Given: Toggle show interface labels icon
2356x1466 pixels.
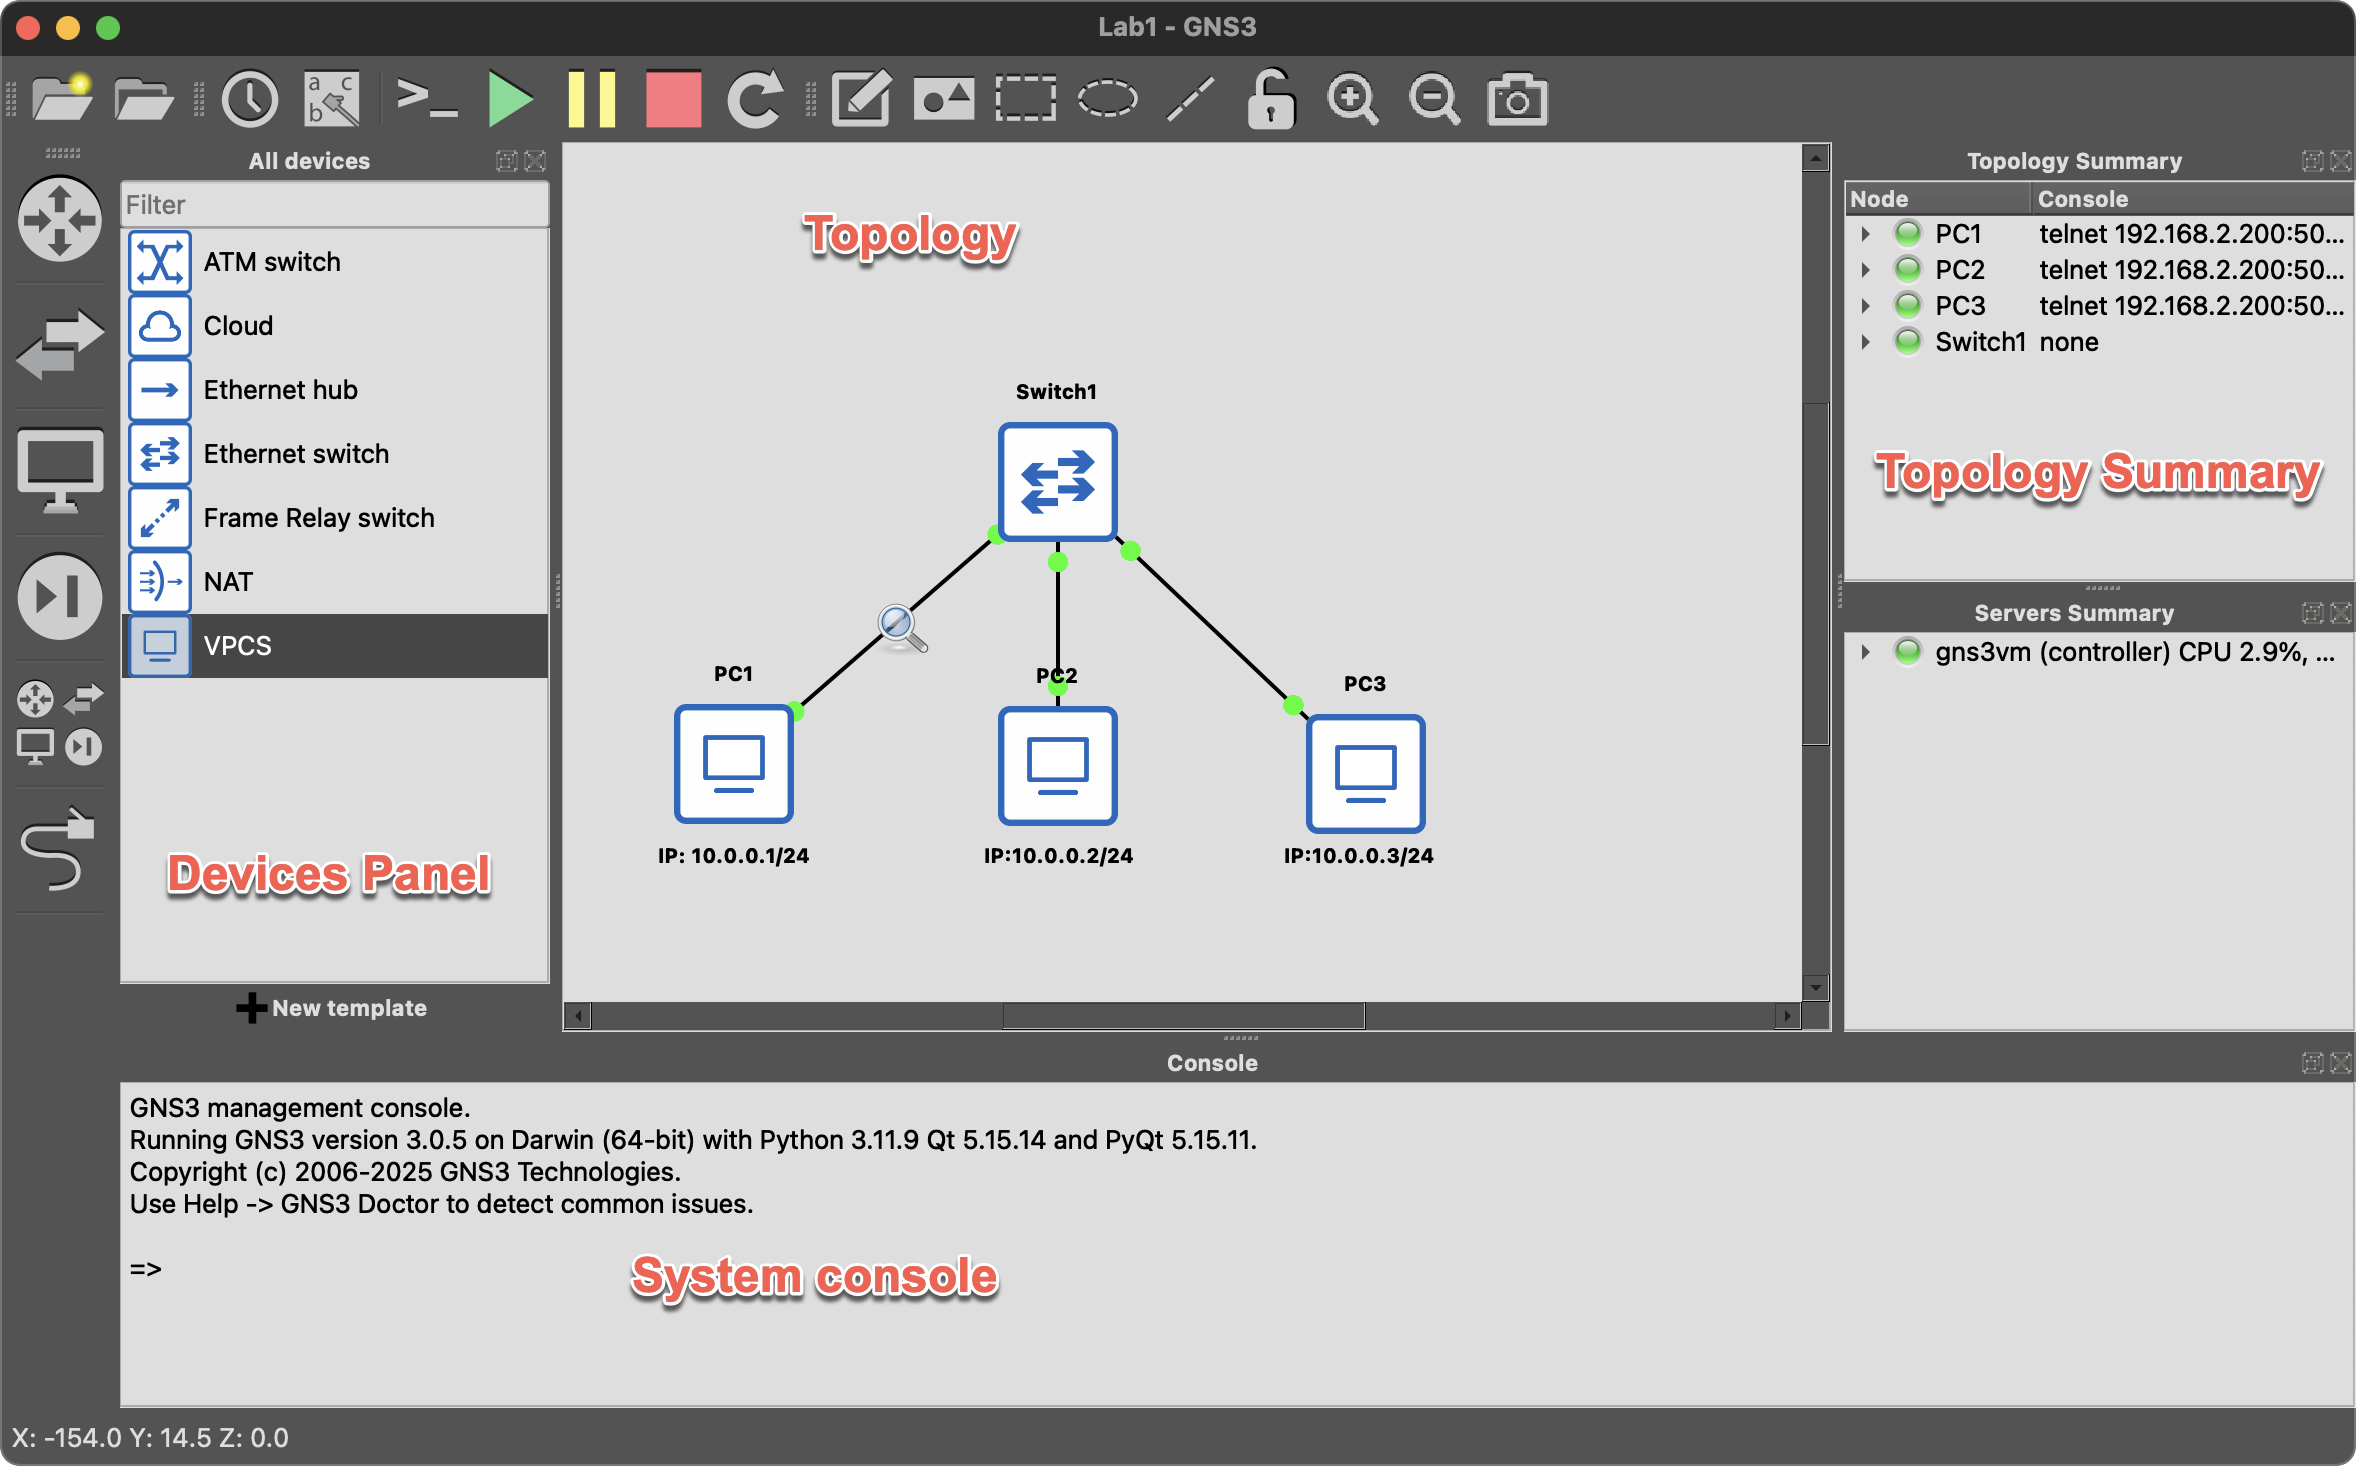Looking at the screenshot, I should (x=332, y=99).
